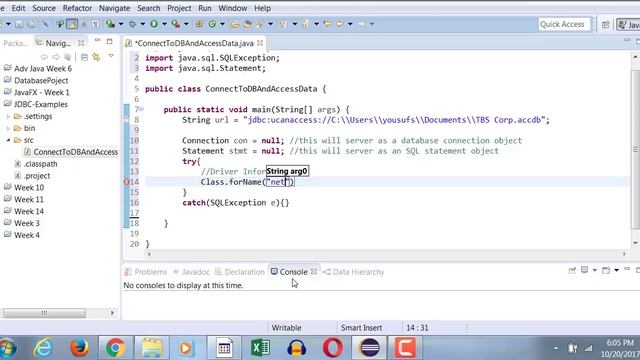This screenshot has height=360, width=640.
Task: Close the ConnectToDBAndAccessData.java editor tab
Action: 260,43
